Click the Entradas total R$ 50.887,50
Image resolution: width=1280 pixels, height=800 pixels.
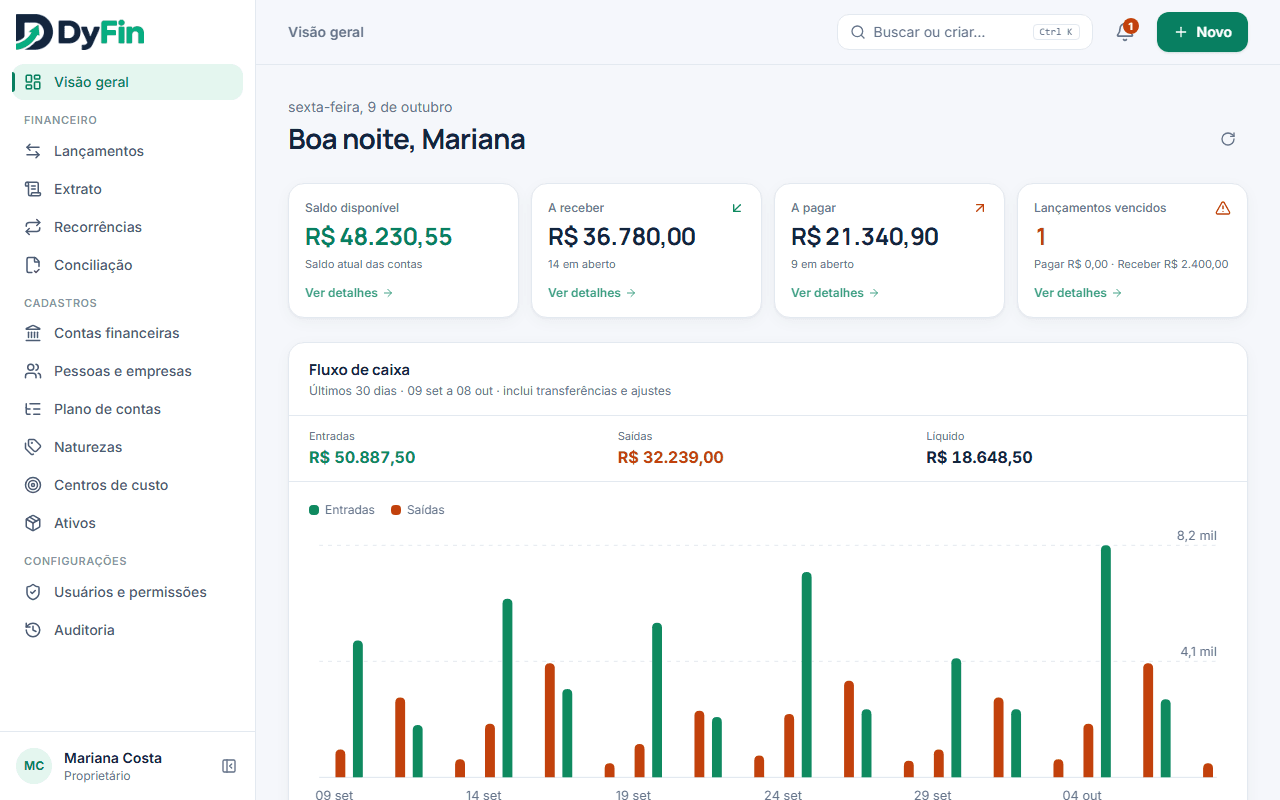click(362, 457)
